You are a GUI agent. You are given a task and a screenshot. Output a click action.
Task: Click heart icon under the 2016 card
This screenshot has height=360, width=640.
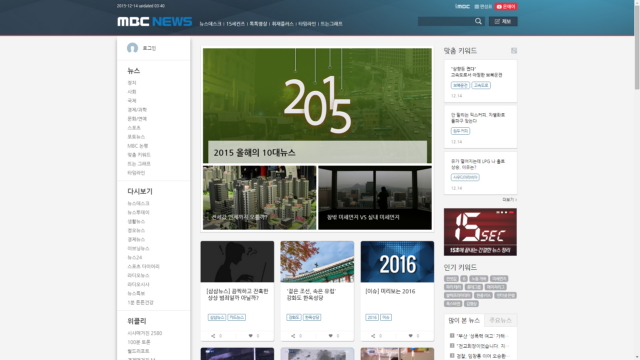click(x=411, y=336)
